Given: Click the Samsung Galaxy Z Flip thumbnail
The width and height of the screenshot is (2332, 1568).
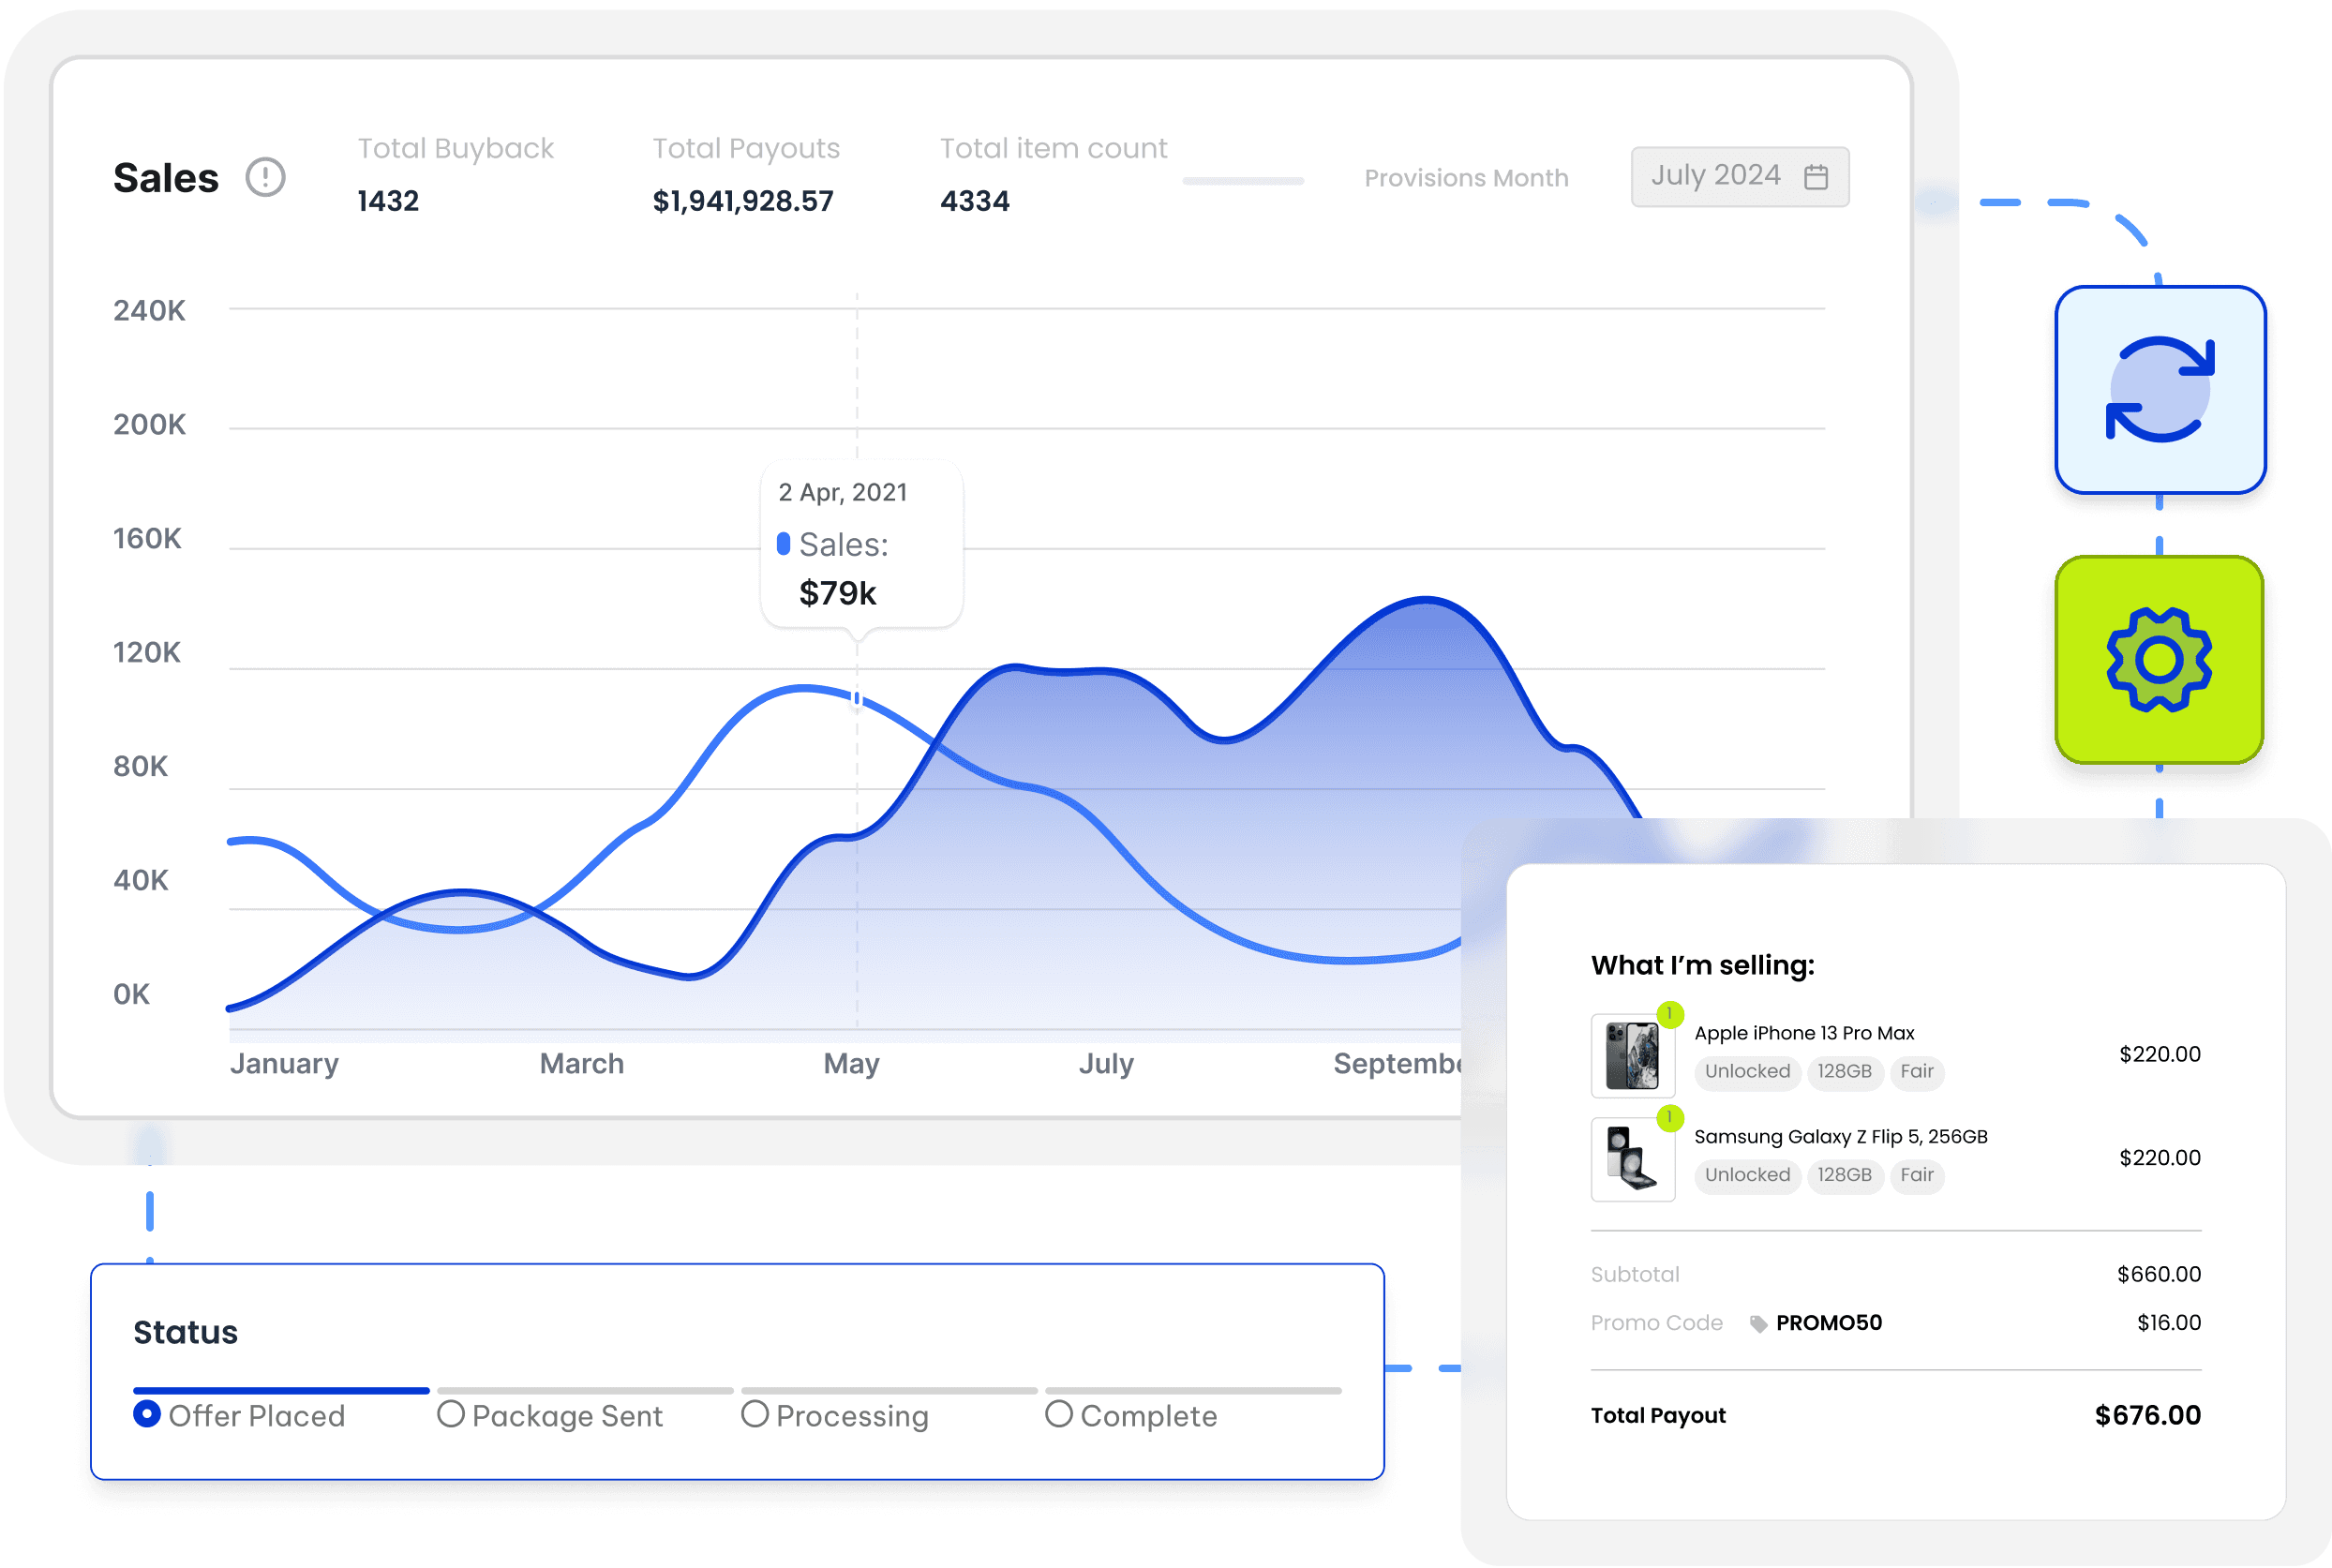Looking at the screenshot, I should 1632,1159.
